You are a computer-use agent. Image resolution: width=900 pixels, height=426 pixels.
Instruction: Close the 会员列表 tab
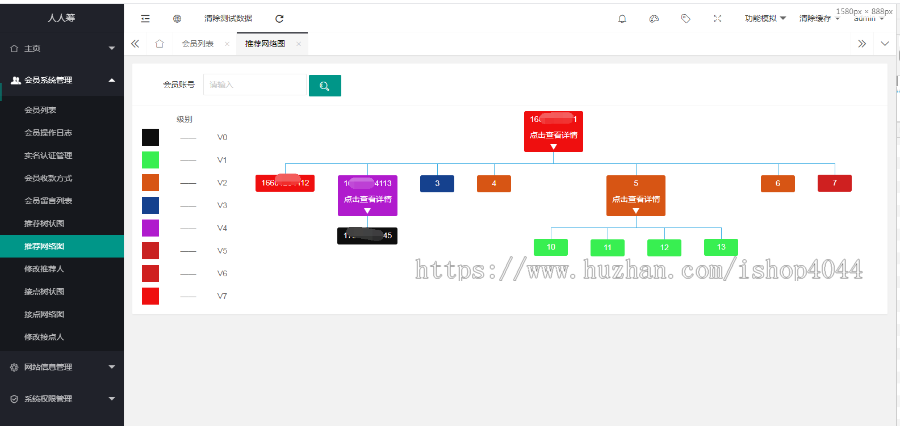point(227,44)
